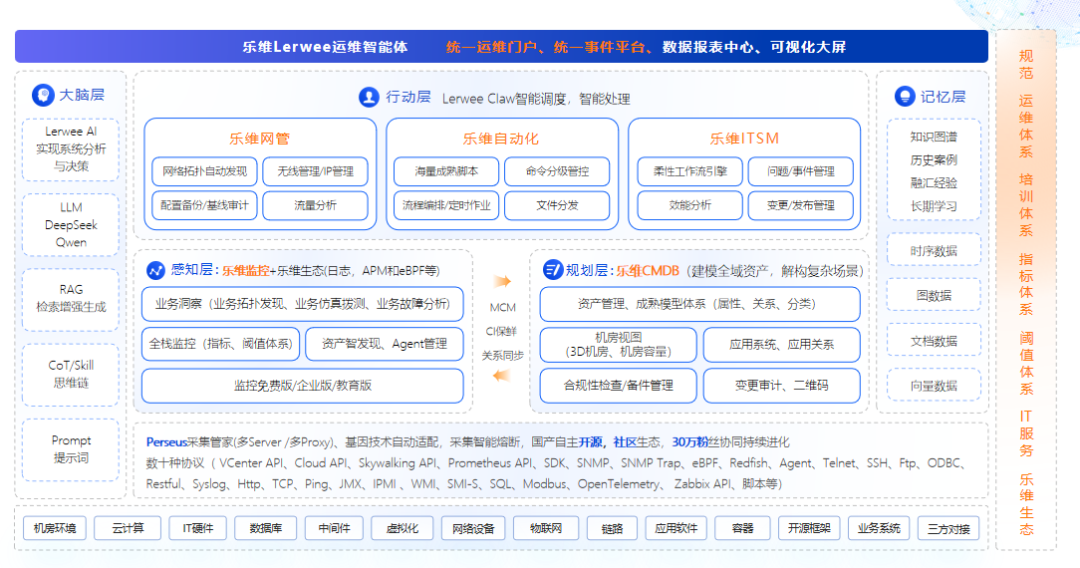This screenshot has width=1080, height=568.
Task: Click the 行动层 person icon
Action: [369, 97]
